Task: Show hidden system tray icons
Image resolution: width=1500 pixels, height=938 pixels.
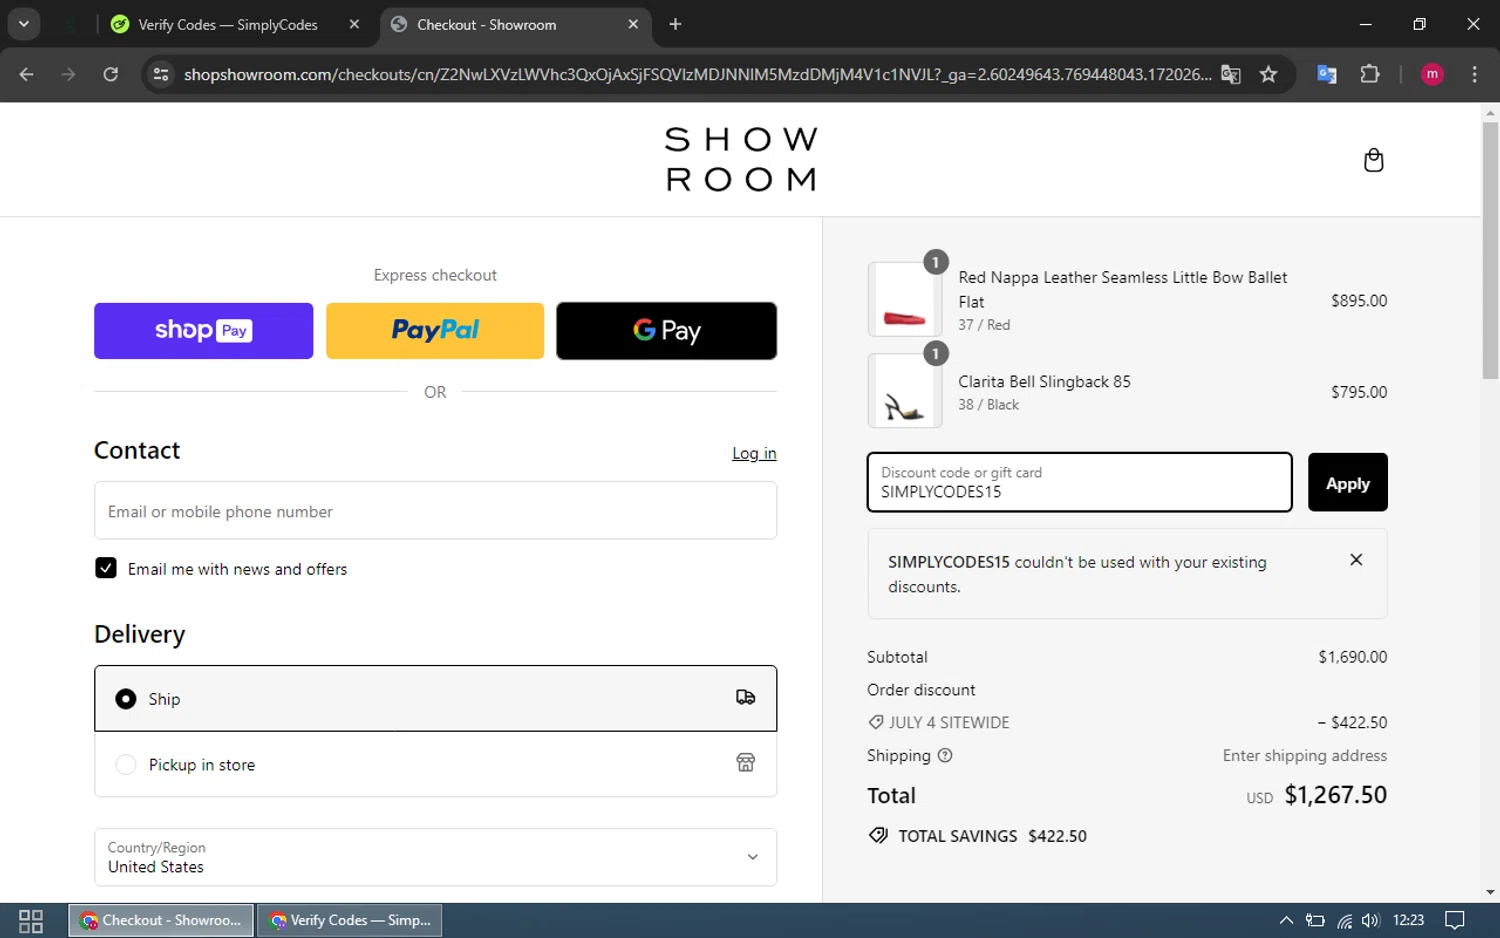Action: [1286, 920]
